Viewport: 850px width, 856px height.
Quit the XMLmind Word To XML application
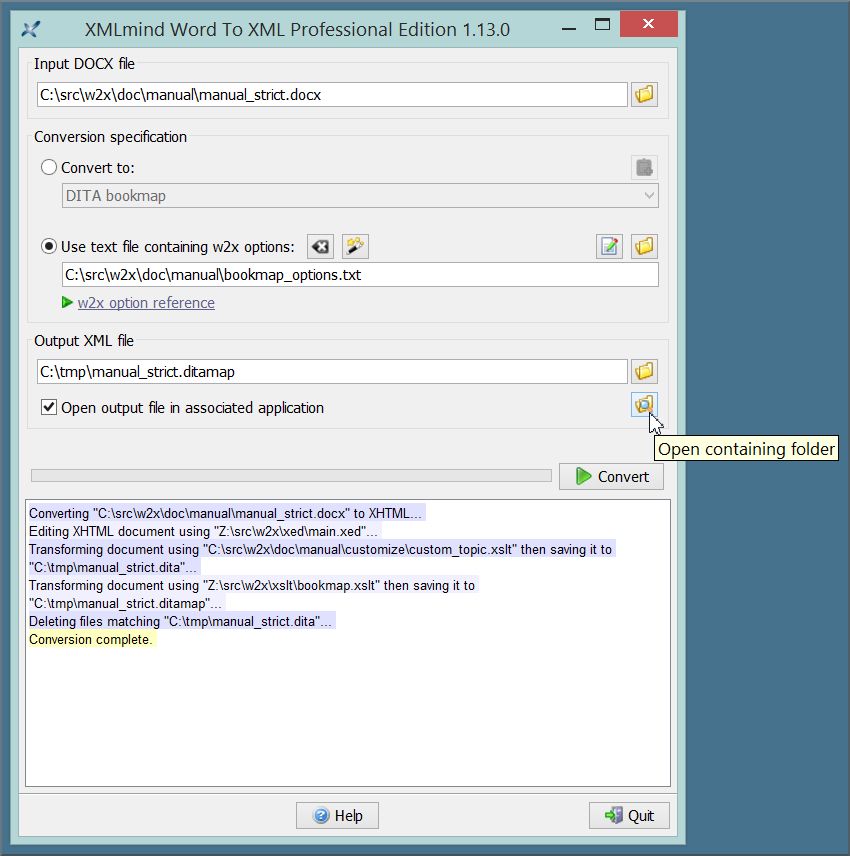point(629,816)
